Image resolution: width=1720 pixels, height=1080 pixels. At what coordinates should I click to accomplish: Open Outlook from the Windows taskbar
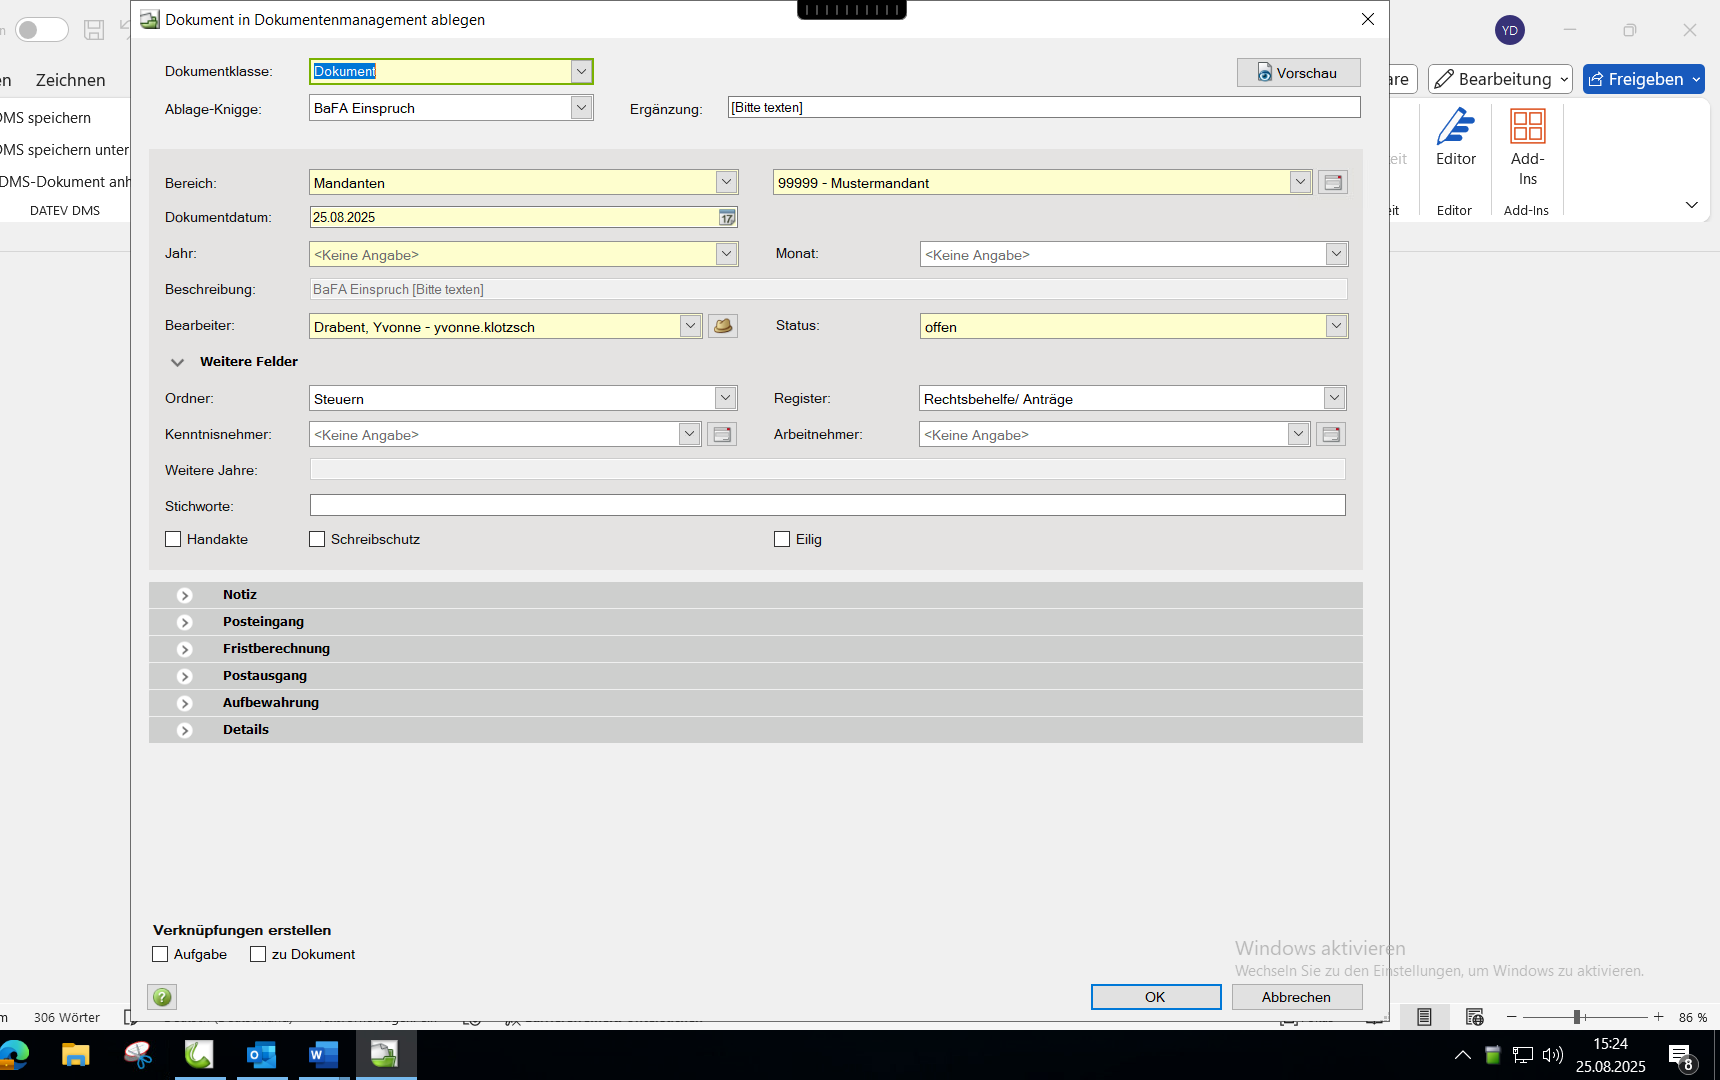[x=261, y=1055]
